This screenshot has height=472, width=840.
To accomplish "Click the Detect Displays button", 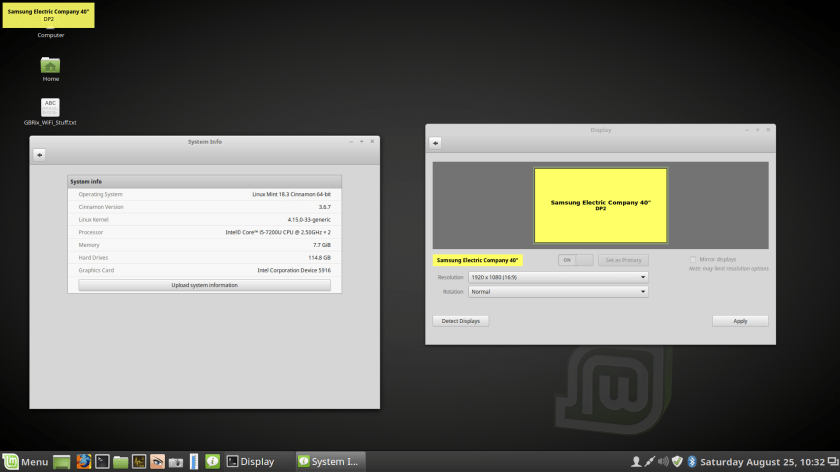I will pyautogui.click(x=460, y=321).
